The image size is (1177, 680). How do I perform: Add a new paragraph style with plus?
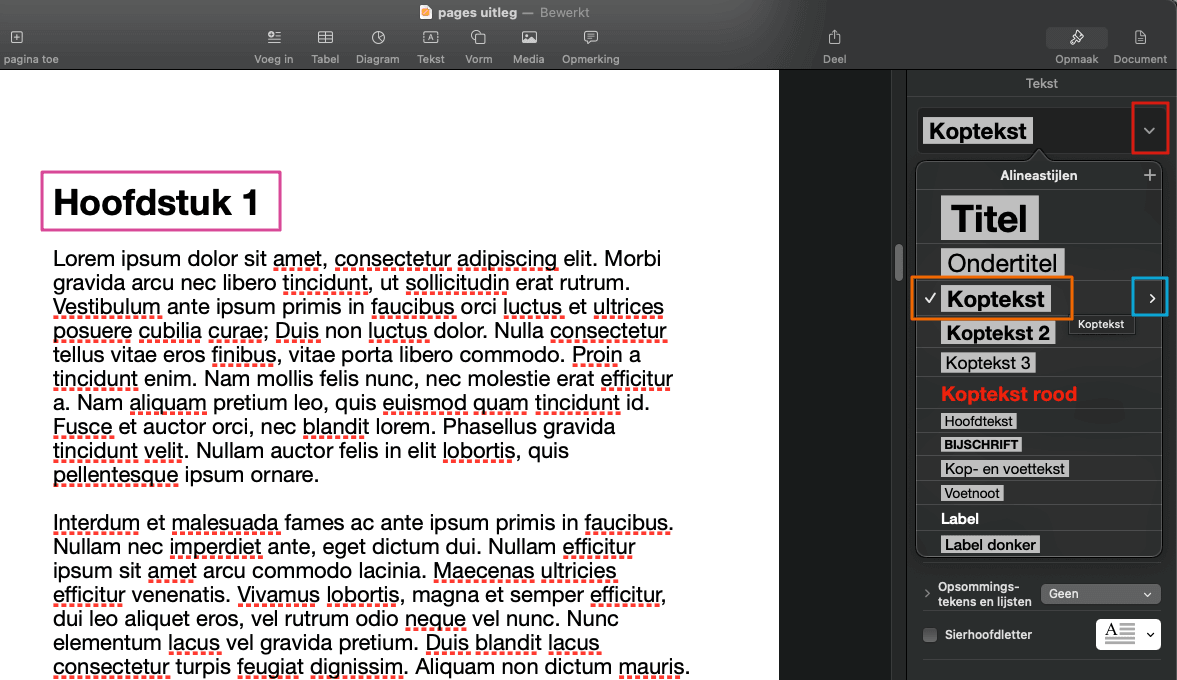(x=1149, y=175)
